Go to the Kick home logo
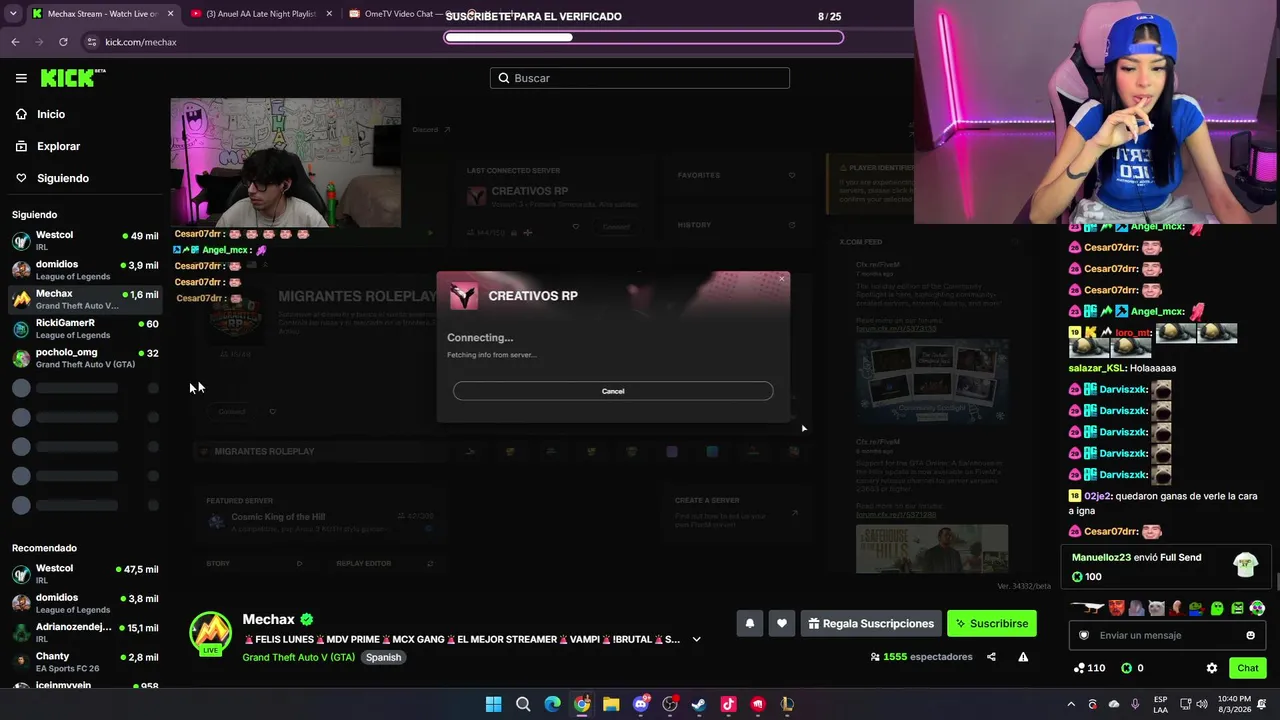Image resolution: width=1280 pixels, height=720 pixels. pos(73,77)
